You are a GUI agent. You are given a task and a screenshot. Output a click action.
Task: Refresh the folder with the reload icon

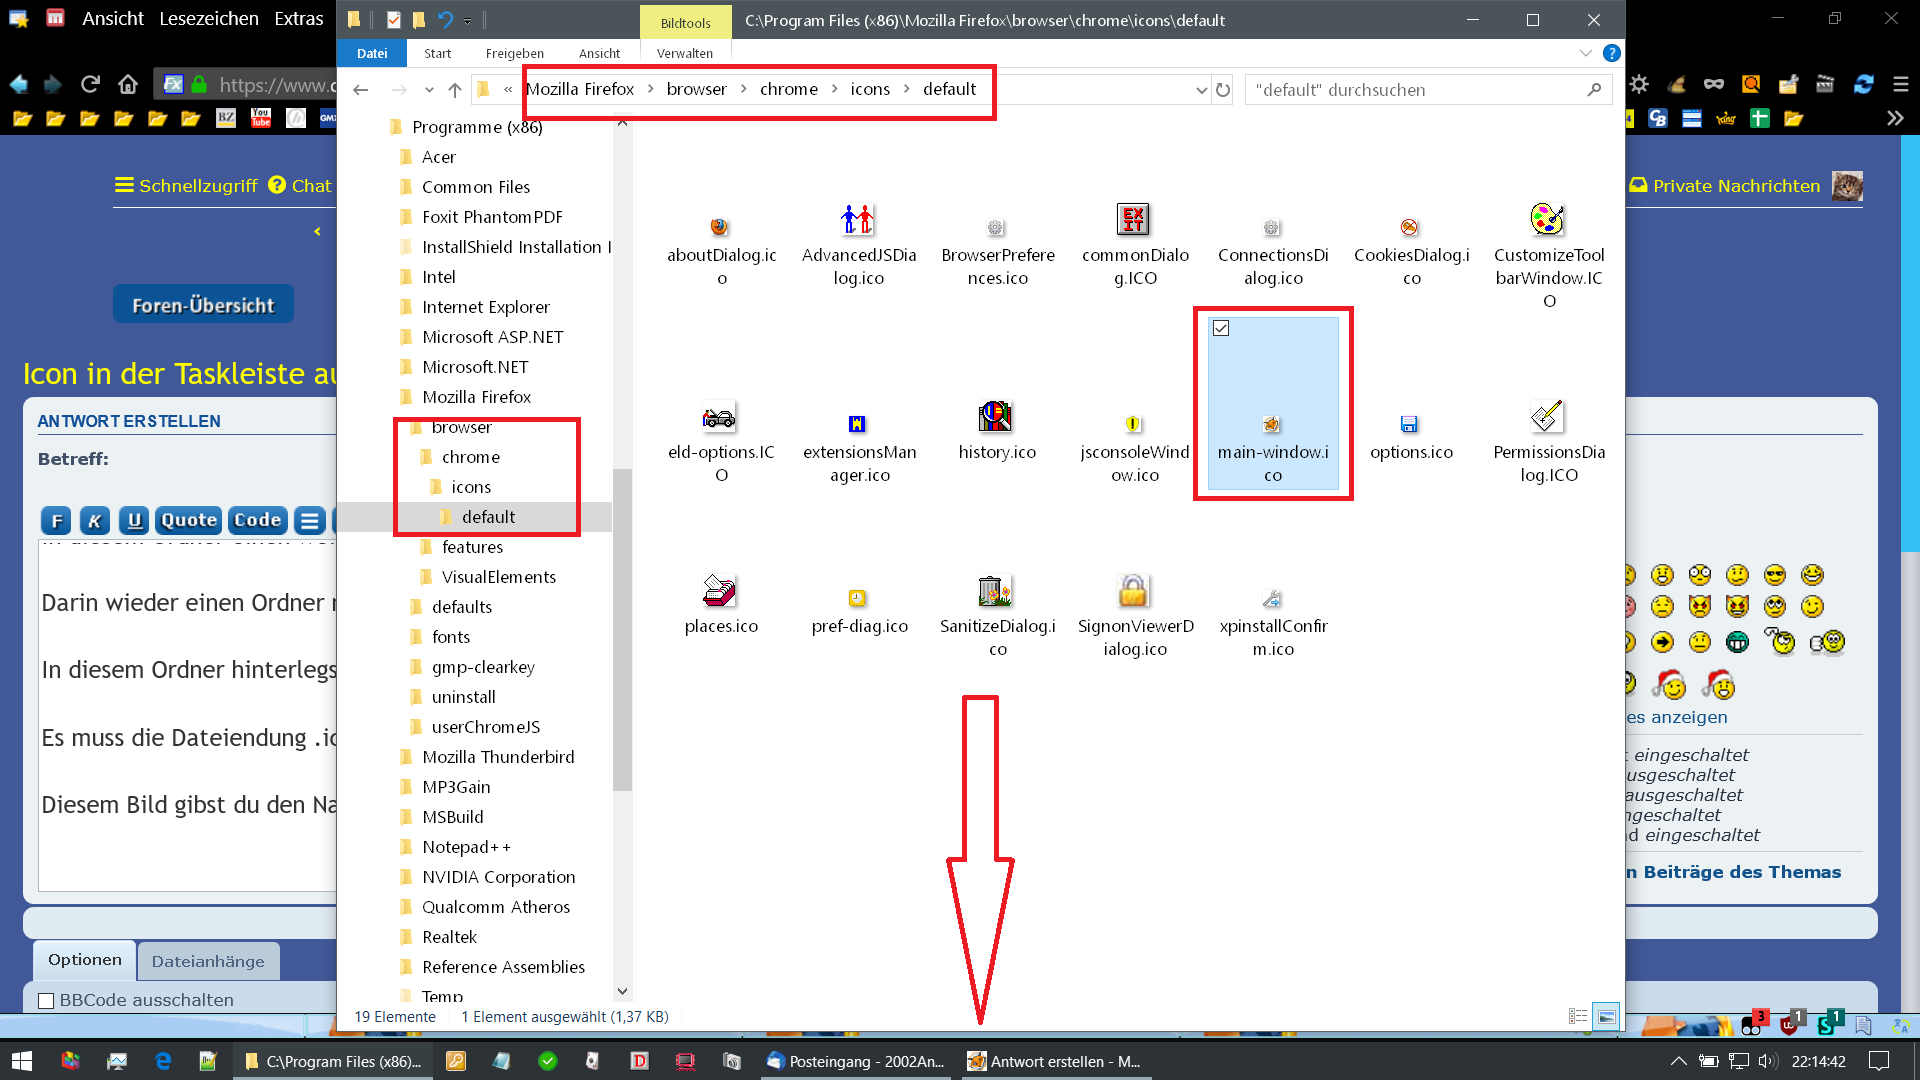[x=1223, y=90]
